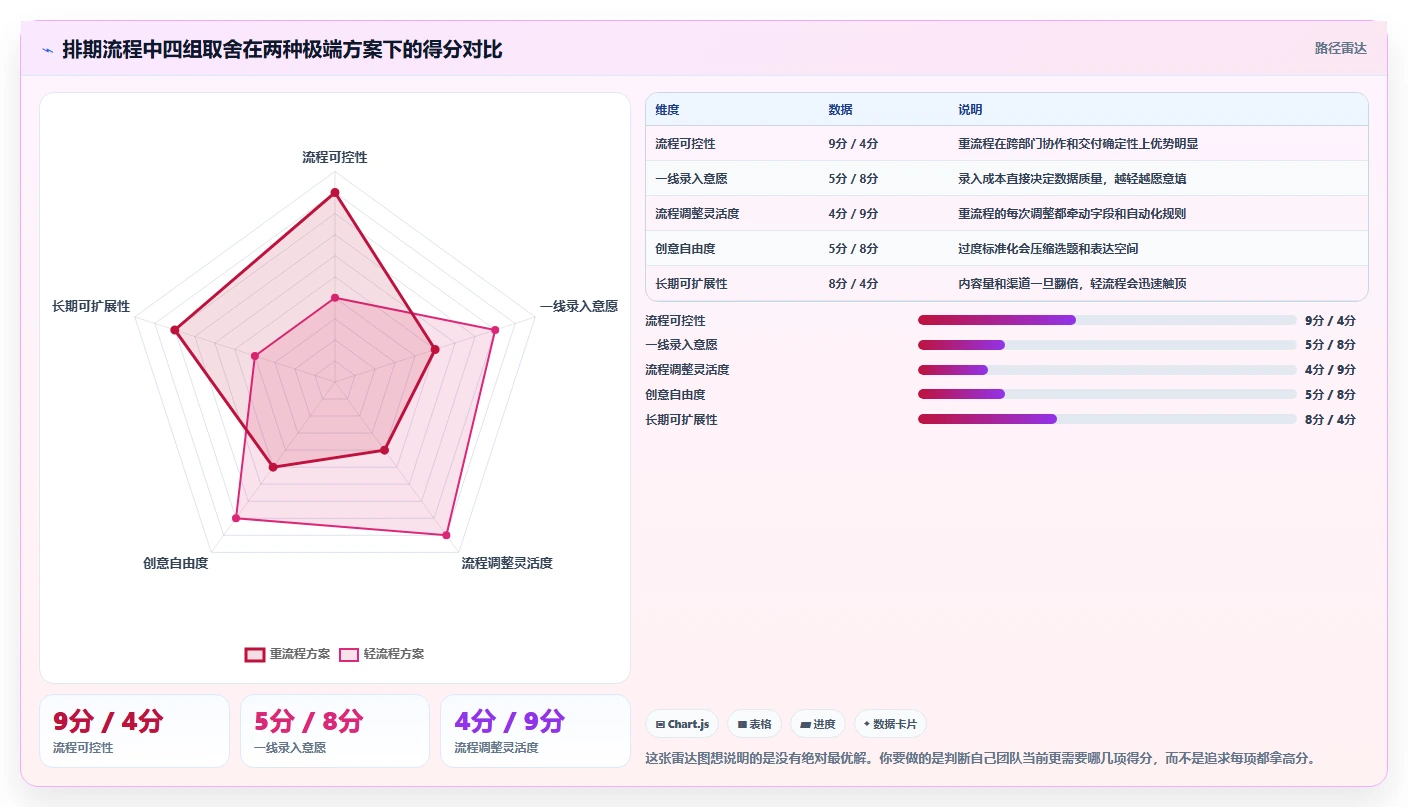Click the 5分 / 8分 value beside 创意自由度 bar
This screenshot has height=807, width=1408.
[1330, 394]
